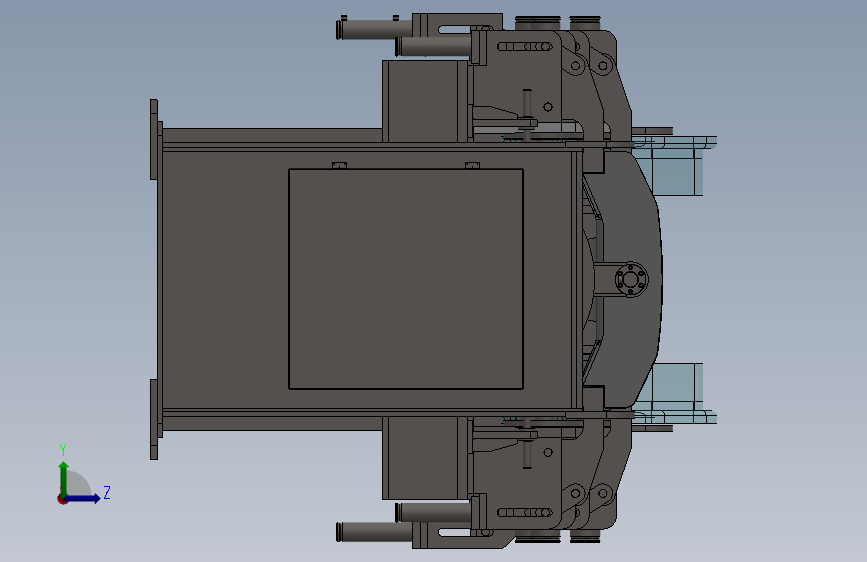867x562 pixels.
Task: Select the lower rectangular box block below the body
Action: click(x=425, y=458)
